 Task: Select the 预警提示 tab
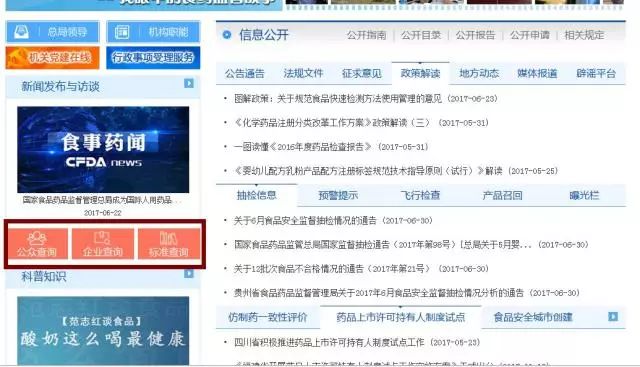point(338,196)
